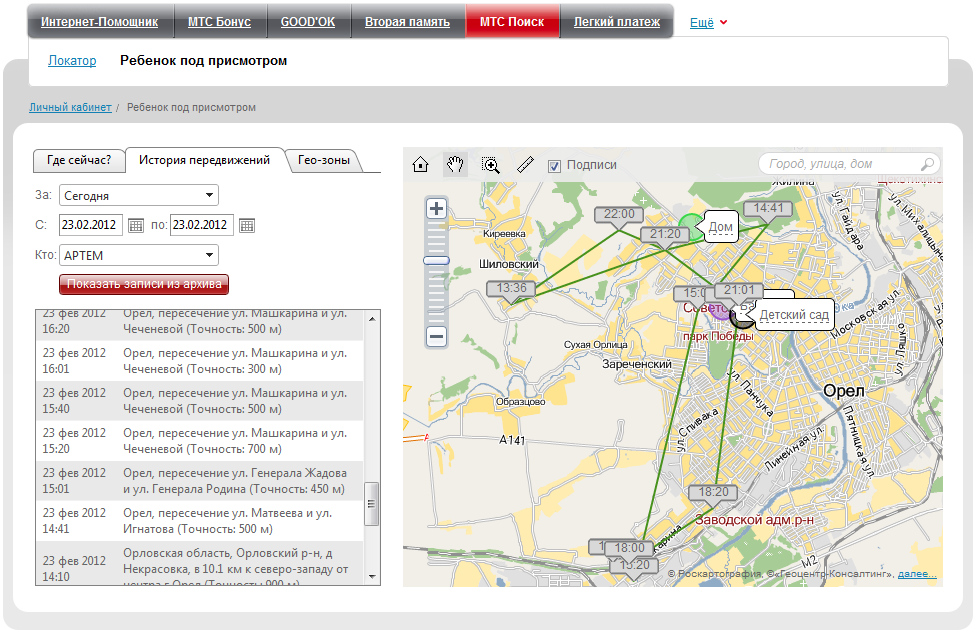This screenshot has width=978, height=638.
Task: Switch to История передвижений tab
Action: [205, 160]
